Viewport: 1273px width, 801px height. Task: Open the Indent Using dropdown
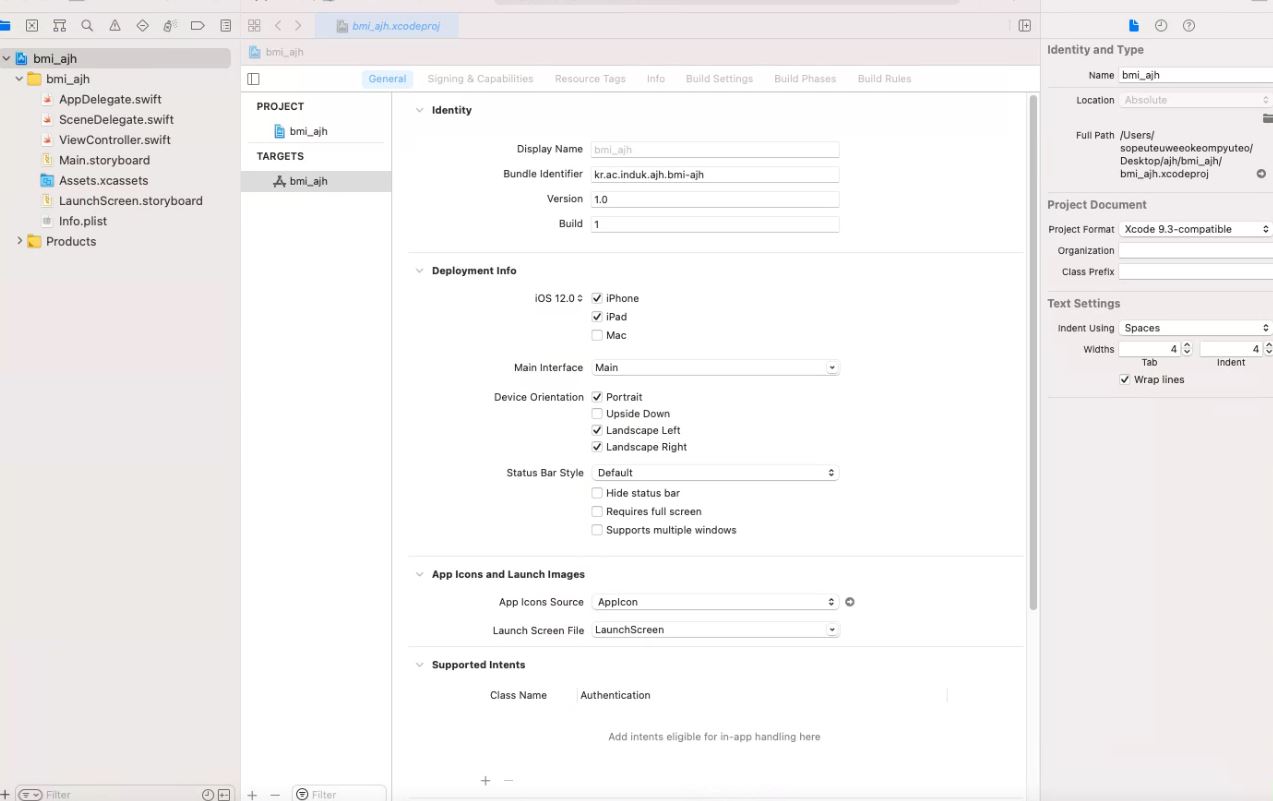[1195, 328]
